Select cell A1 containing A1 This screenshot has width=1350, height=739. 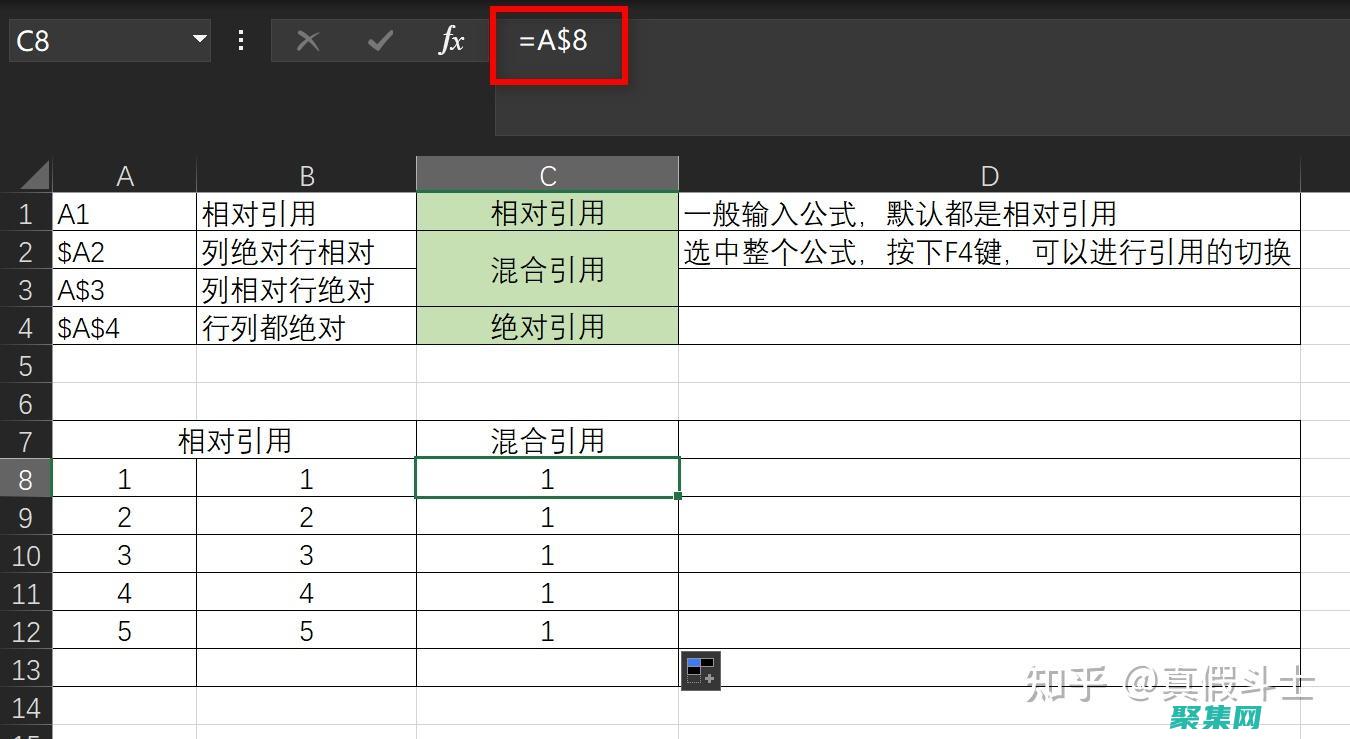tap(125, 212)
